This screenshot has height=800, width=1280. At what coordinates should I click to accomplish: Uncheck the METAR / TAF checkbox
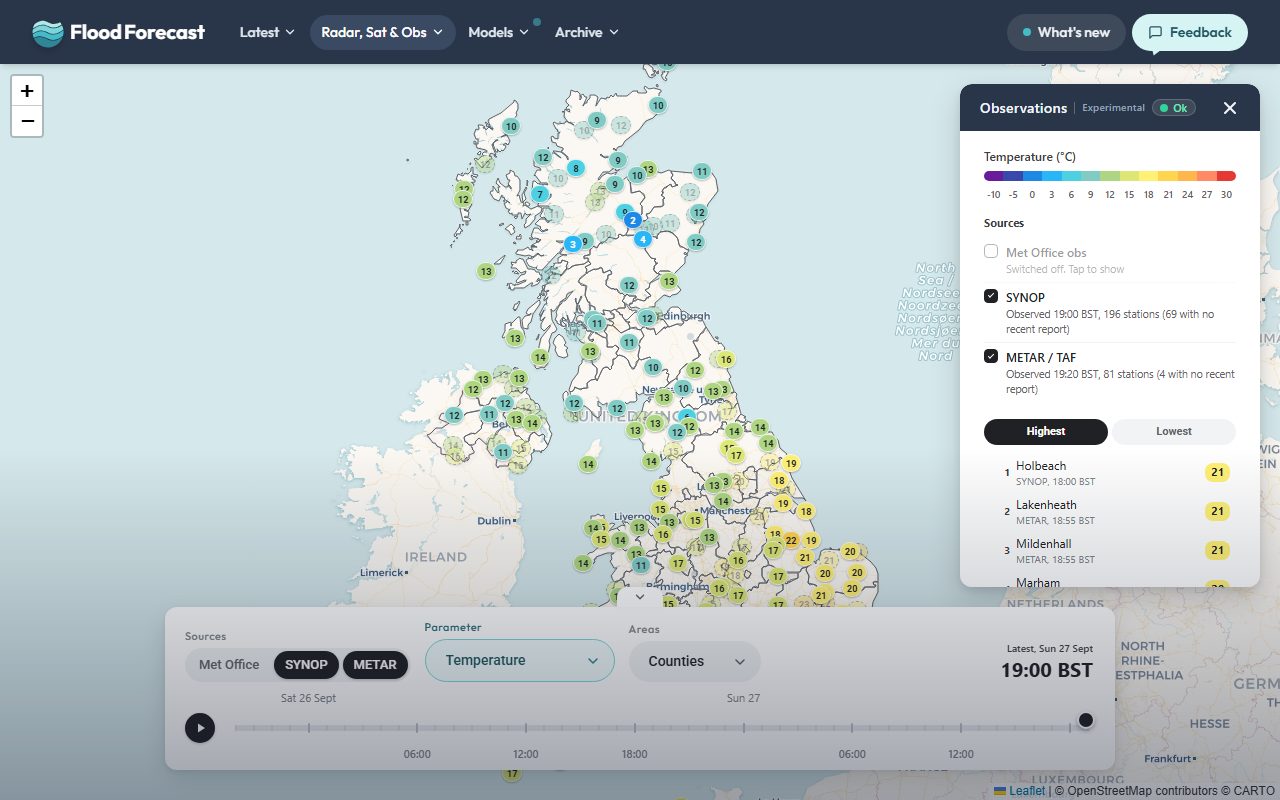coord(991,356)
